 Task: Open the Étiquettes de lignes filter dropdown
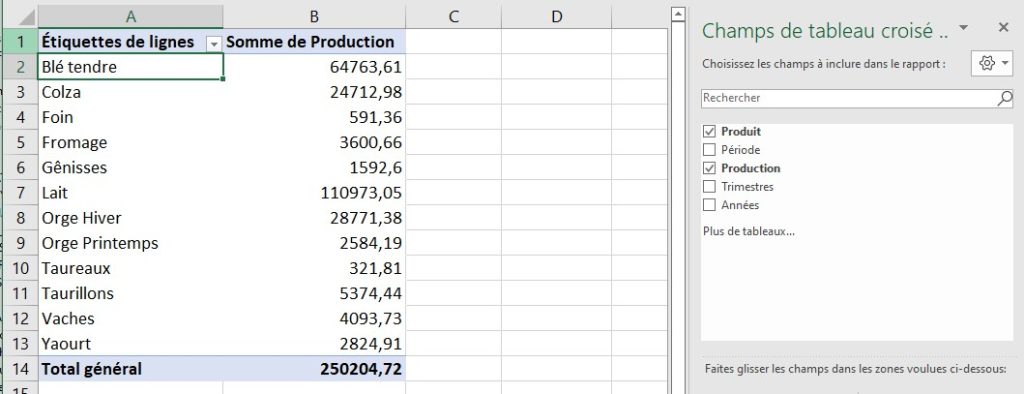click(213, 44)
